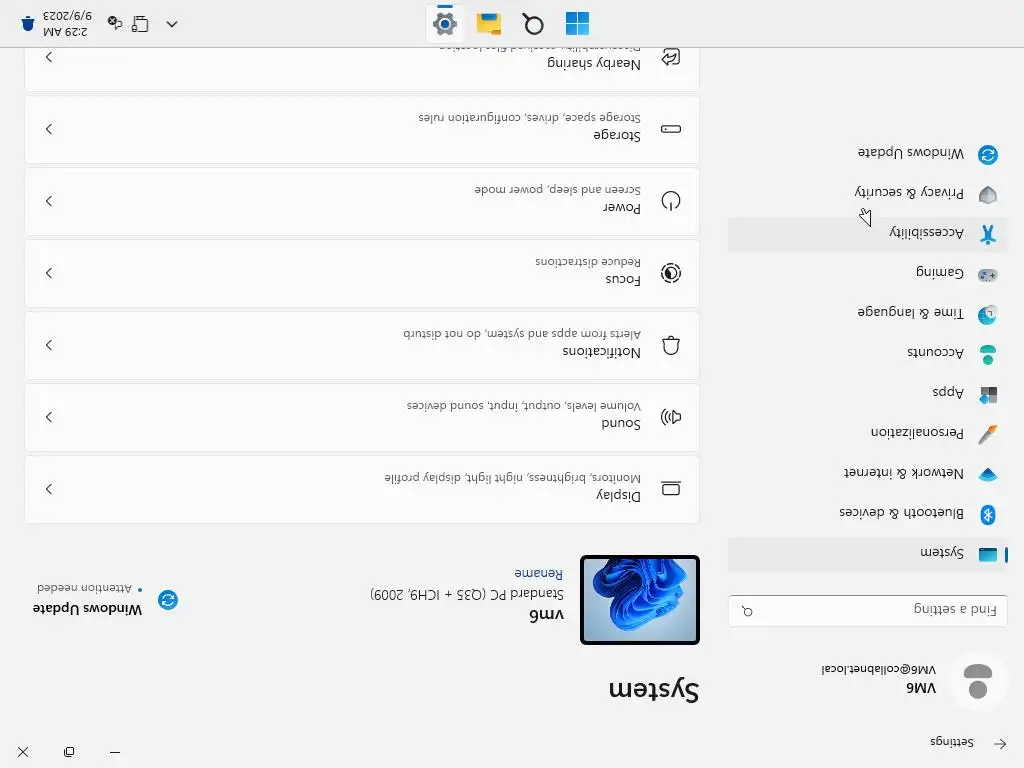
Task: Click the Power icon
Action: pos(671,200)
